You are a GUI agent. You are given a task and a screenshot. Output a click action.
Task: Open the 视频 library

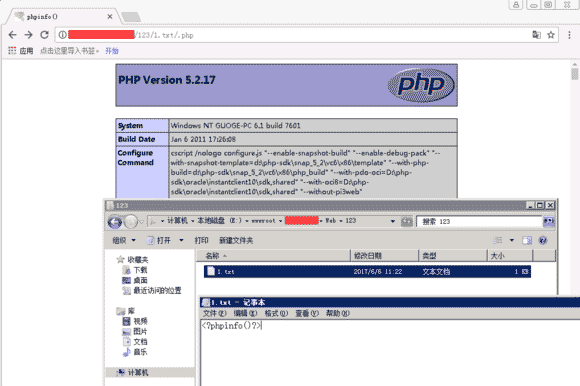pos(135,321)
